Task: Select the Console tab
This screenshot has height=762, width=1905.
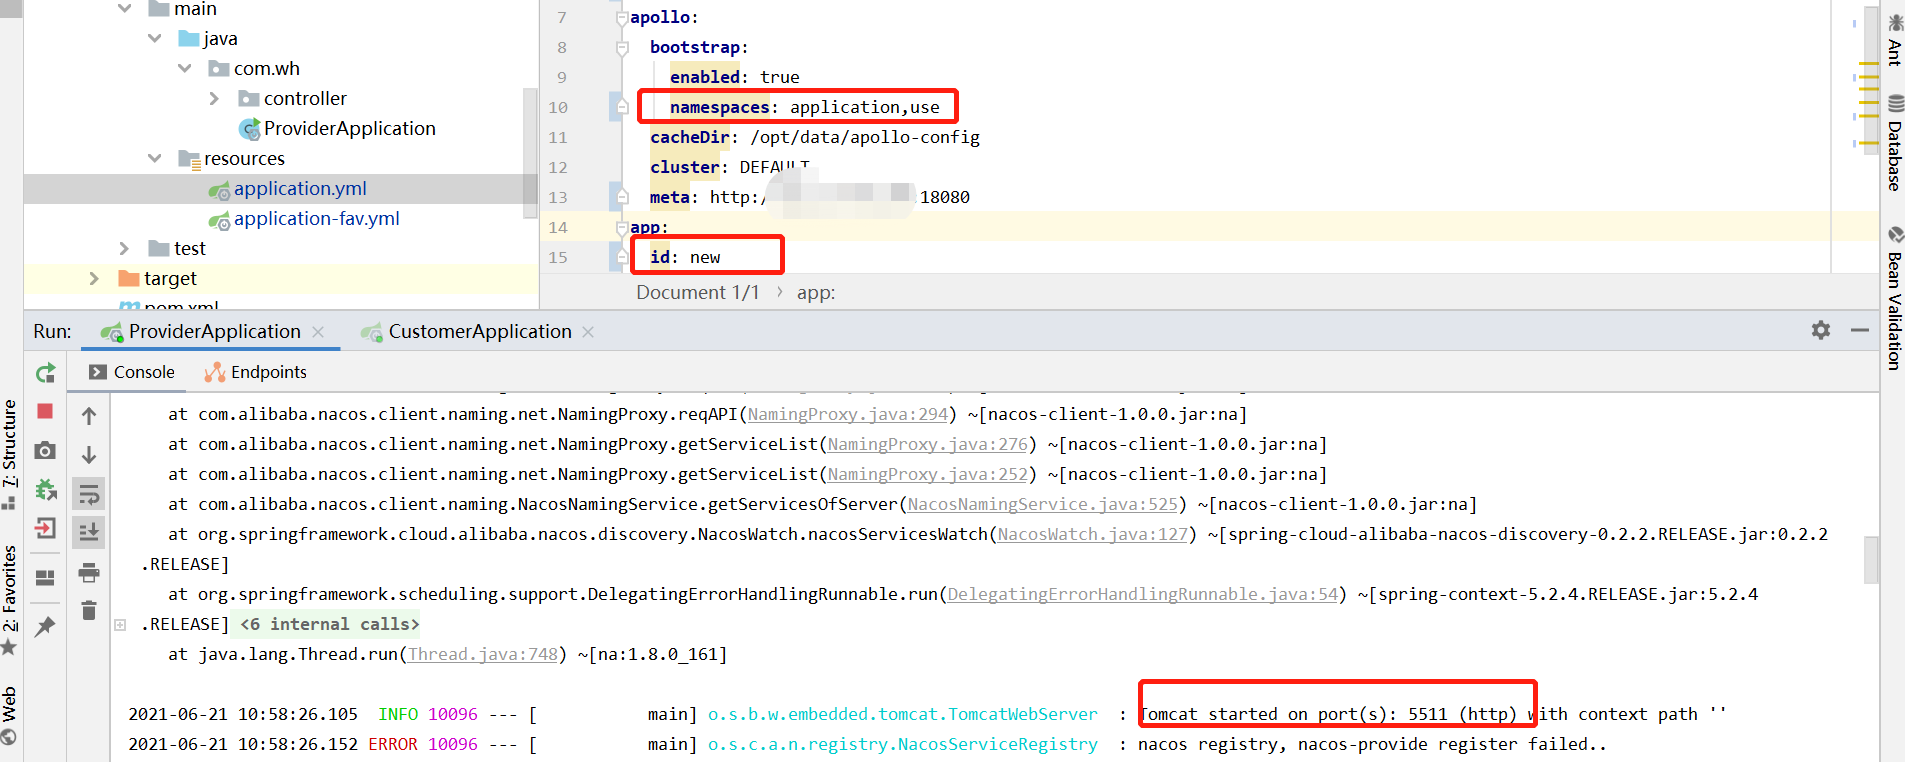Action: coord(131,372)
